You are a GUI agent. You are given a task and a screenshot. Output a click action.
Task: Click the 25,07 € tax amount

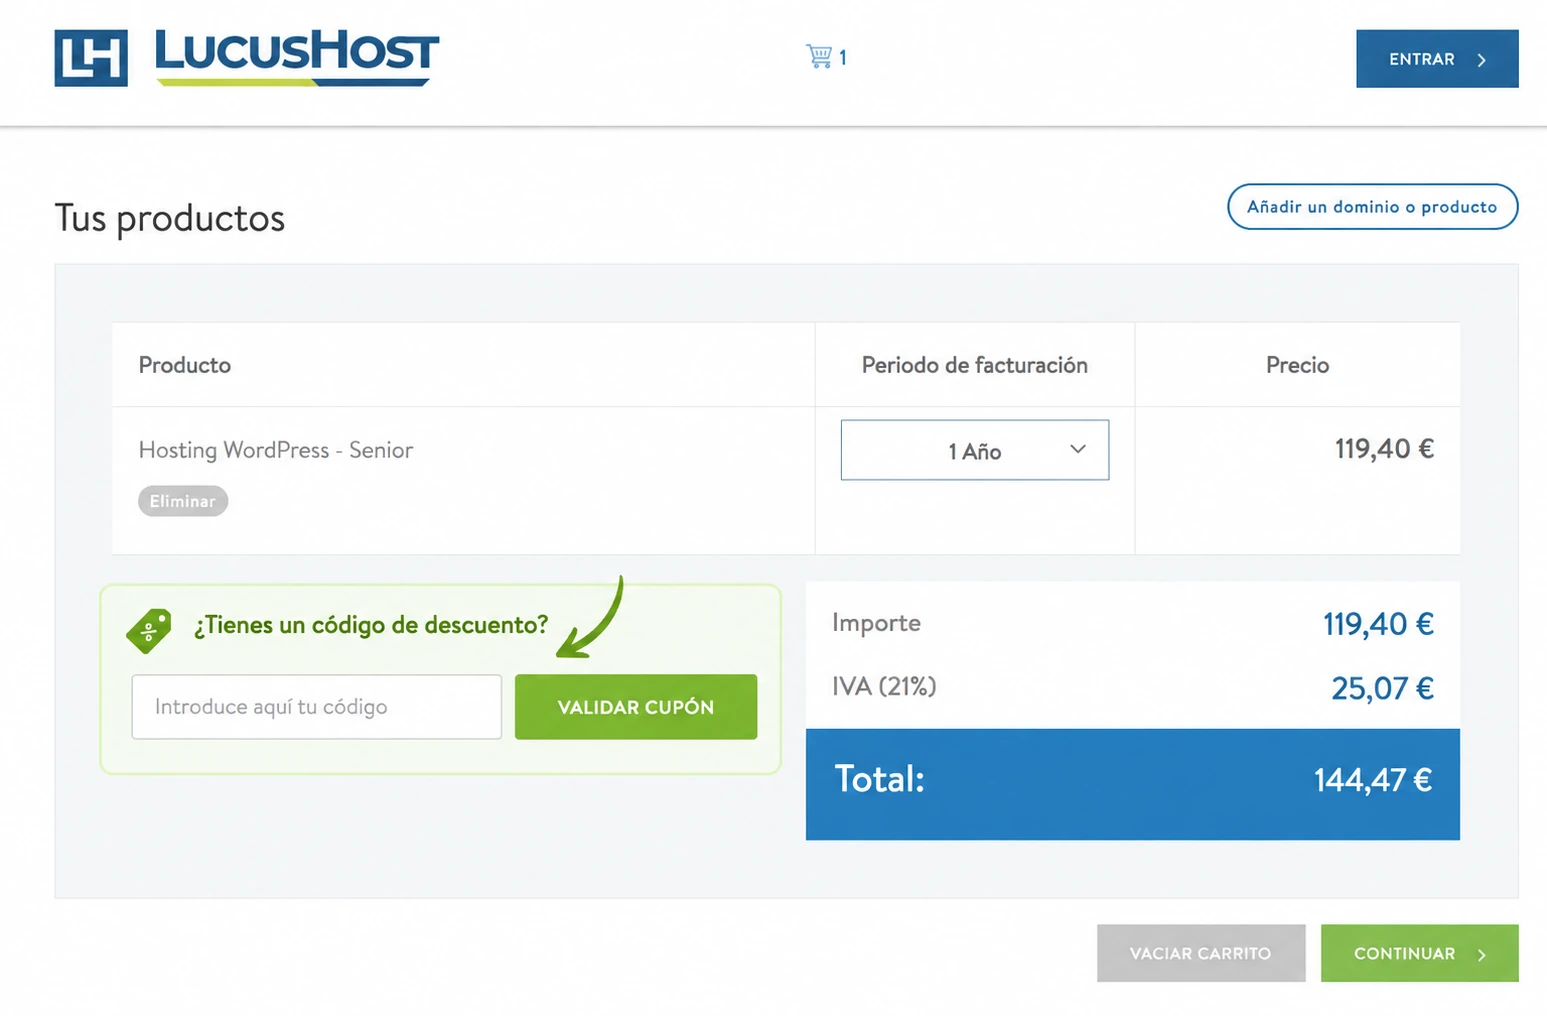coord(1382,688)
